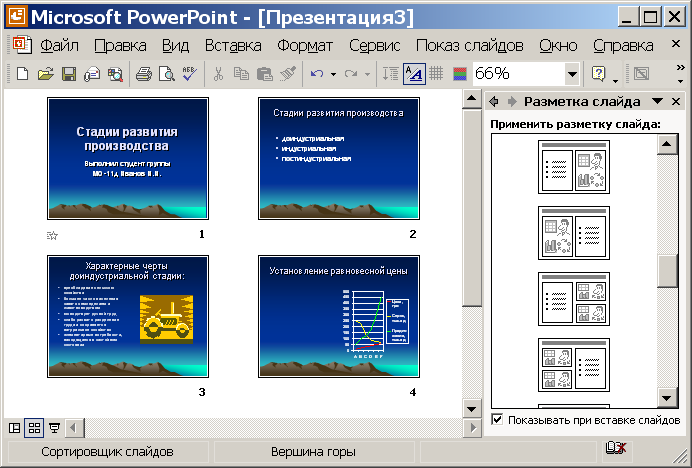Close the "Разметка слайда" task pane
Viewport: 692px width, 468px height.
tap(676, 102)
